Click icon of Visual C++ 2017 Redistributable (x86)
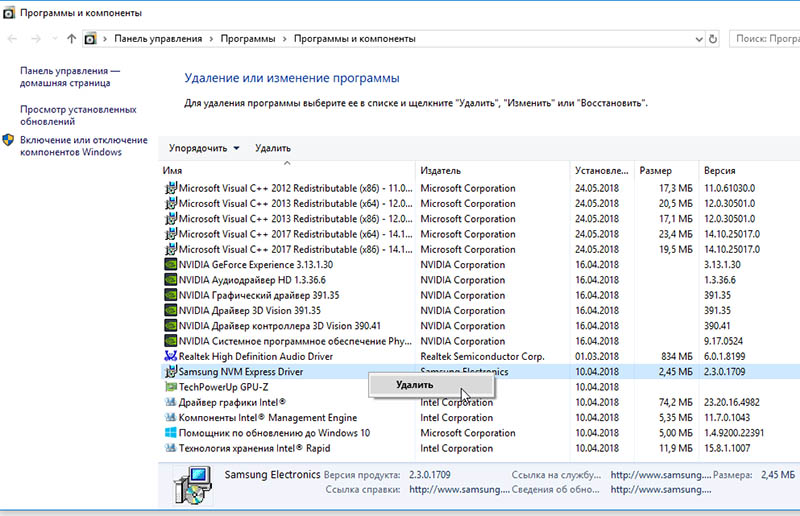 point(170,249)
